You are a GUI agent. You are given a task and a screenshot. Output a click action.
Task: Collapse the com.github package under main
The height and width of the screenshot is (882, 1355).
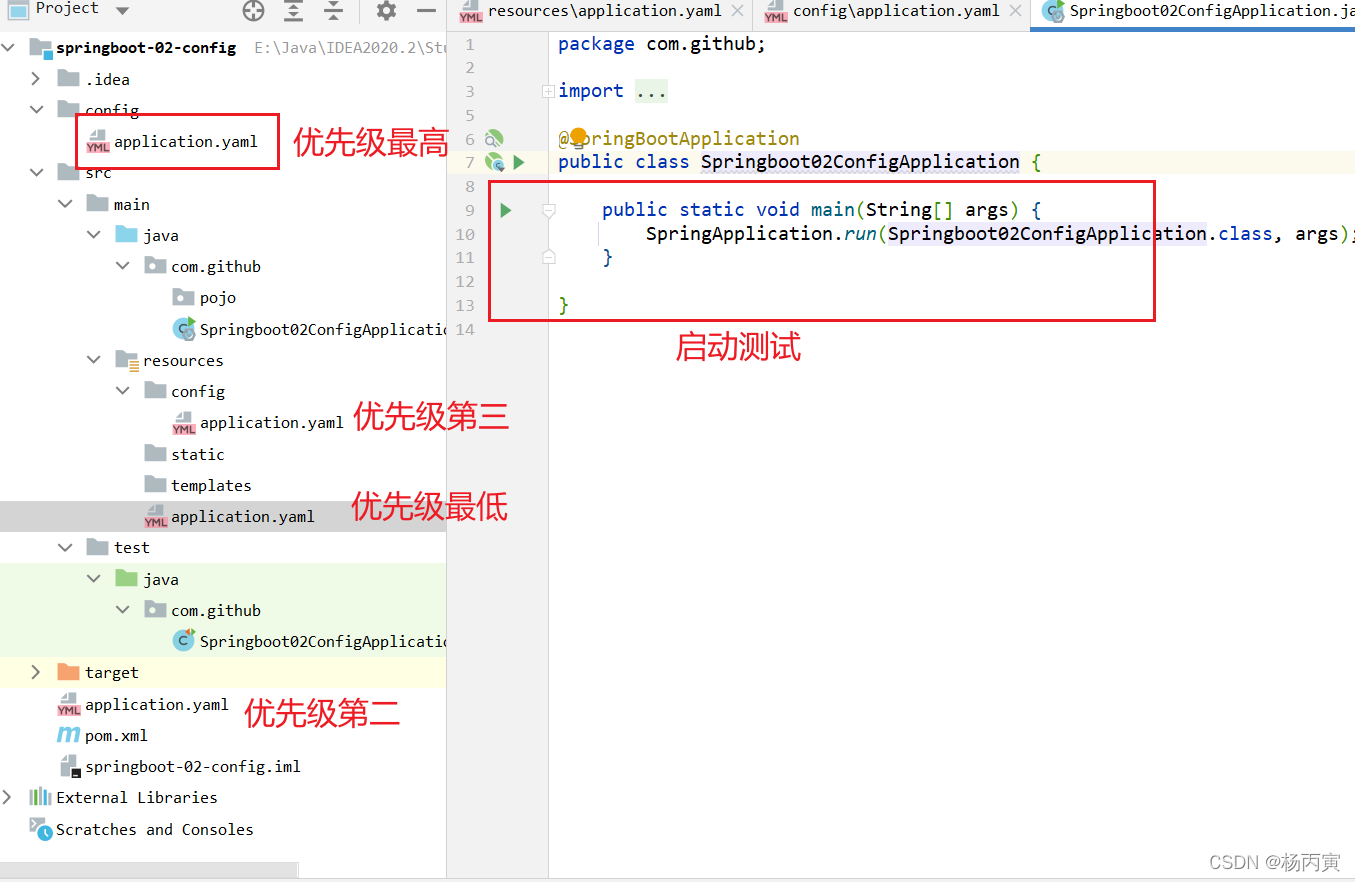tap(123, 266)
